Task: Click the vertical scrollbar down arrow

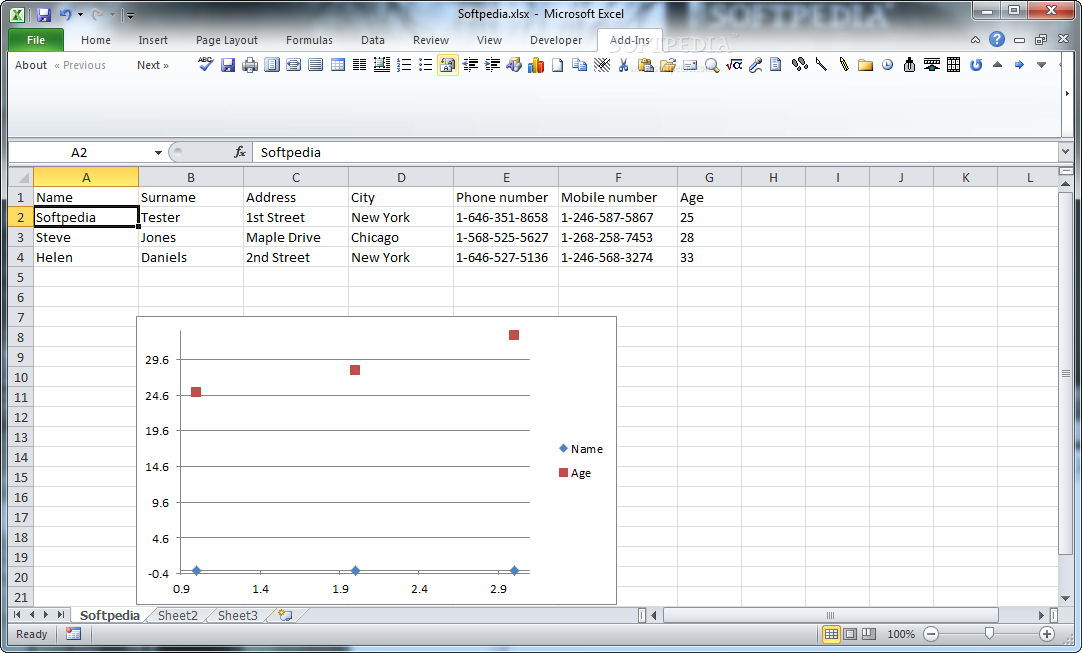Action: click(x=1065, y=598)
